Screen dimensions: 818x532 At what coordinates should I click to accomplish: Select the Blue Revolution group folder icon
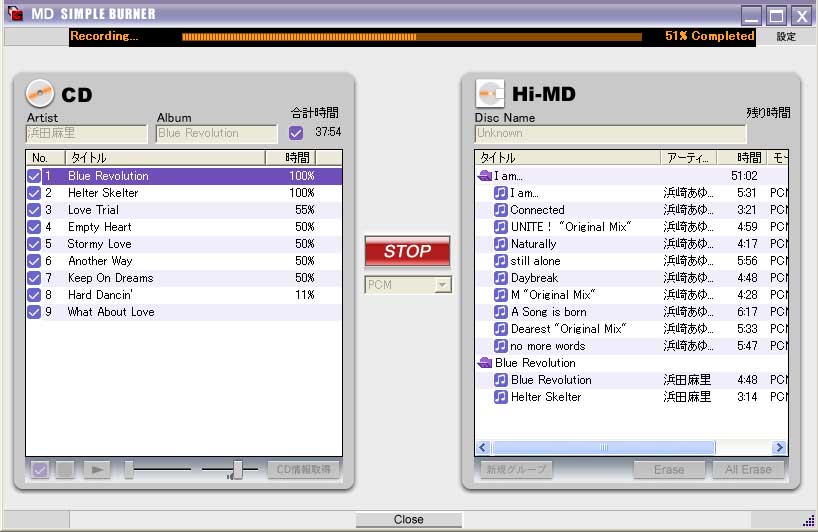[x=485, y=362]
